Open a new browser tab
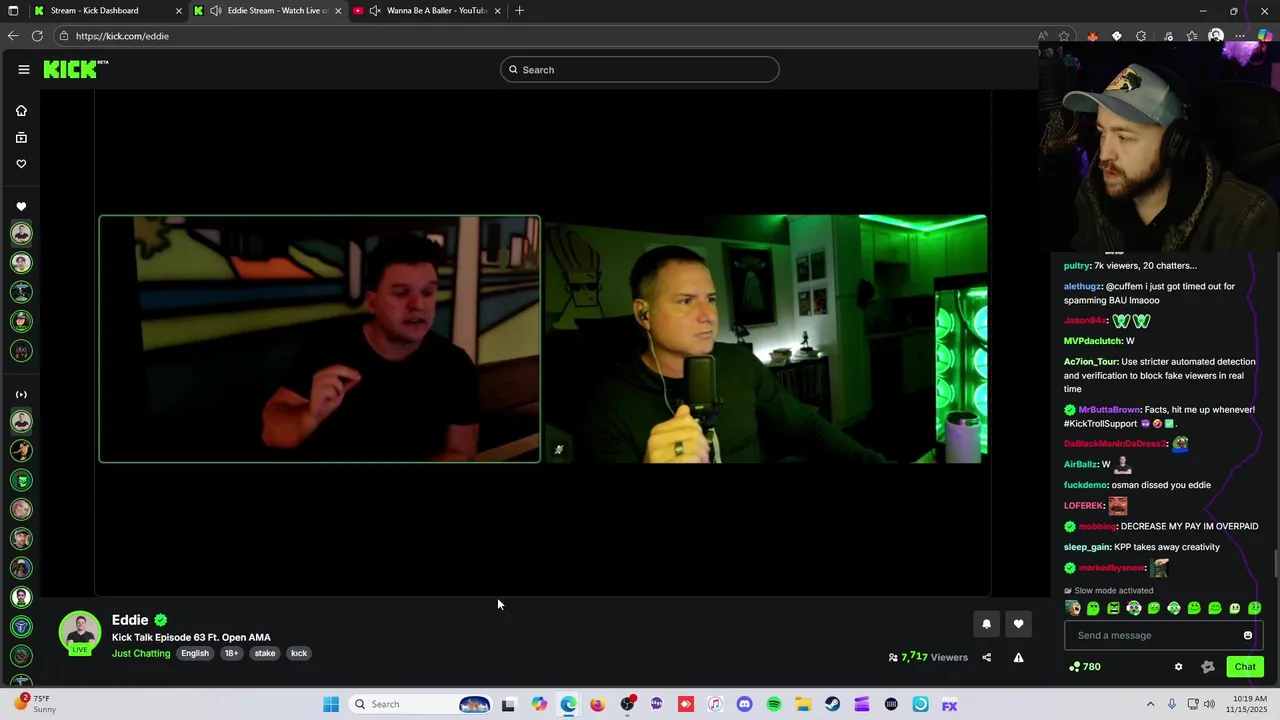This screenshot has height=720, width=1280. click(x=519, y=11)
